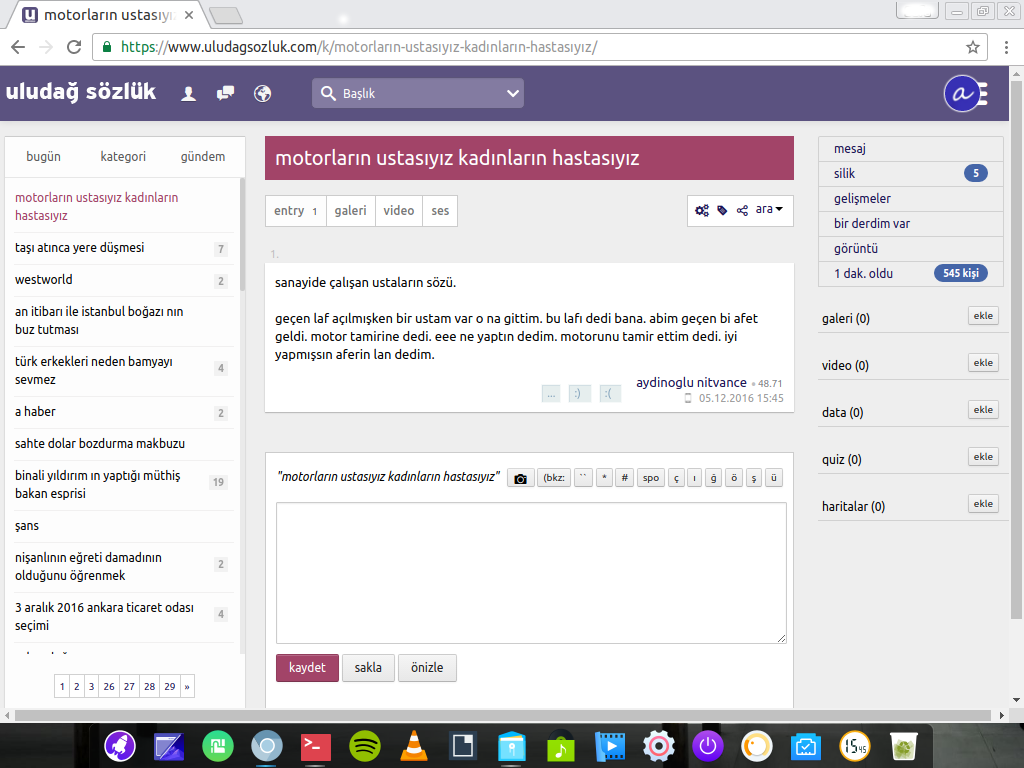Switch to the 'kategori' tab
1024x768 pixels.
point(123,157)
